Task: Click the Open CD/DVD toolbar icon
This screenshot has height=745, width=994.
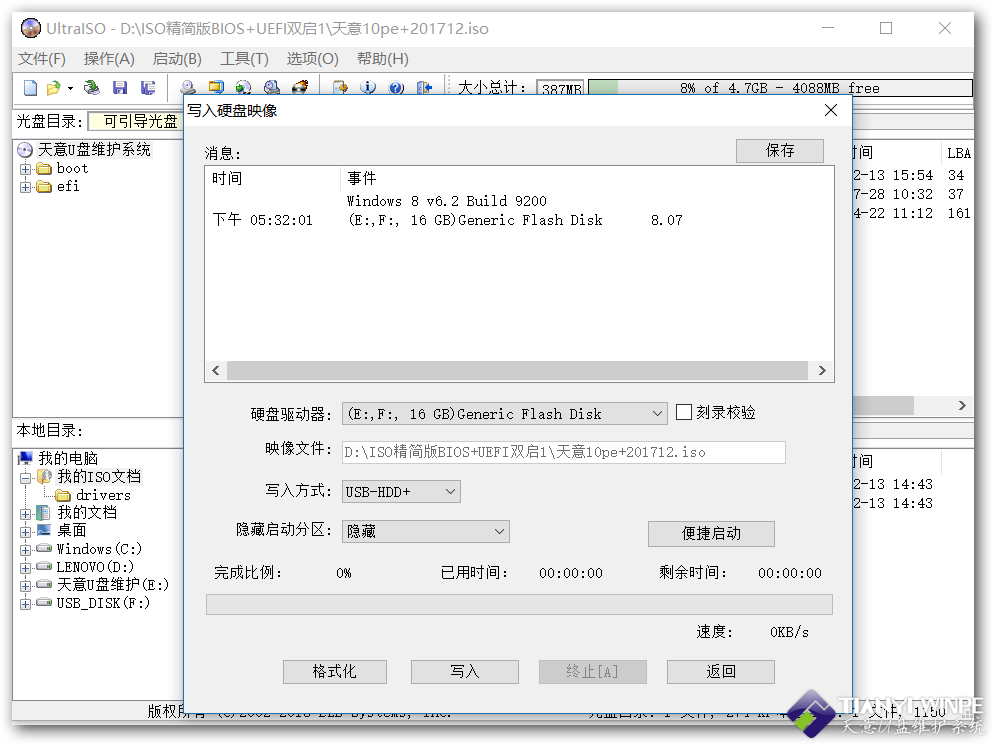Action: pos(92,87)
